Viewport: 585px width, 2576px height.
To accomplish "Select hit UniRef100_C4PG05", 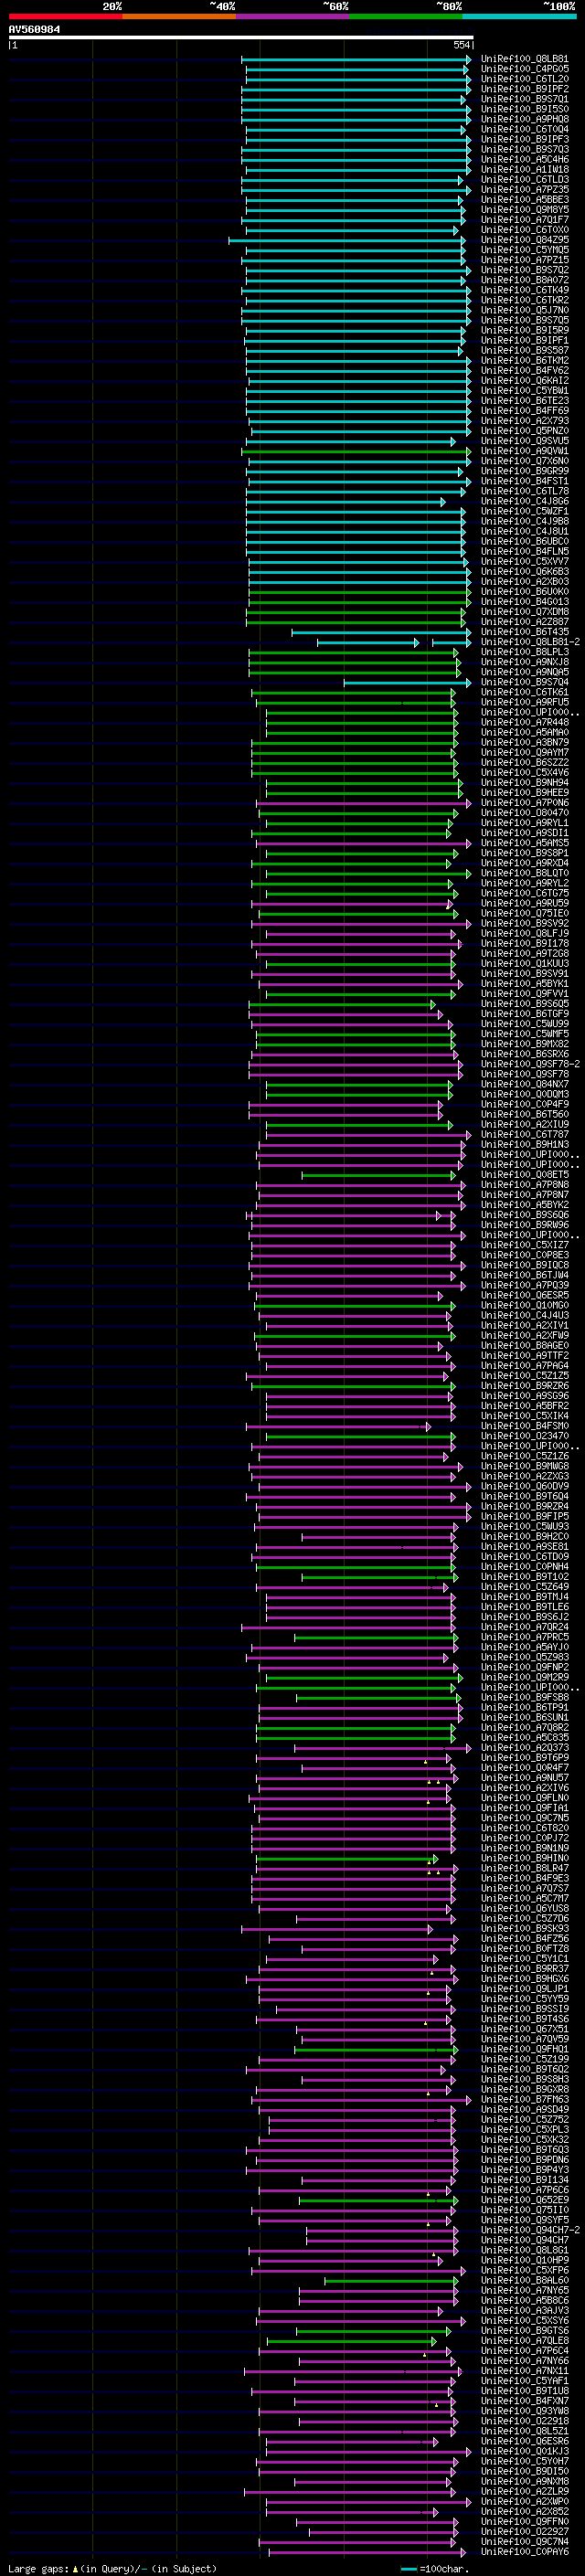I will click(x=525, y=69).
